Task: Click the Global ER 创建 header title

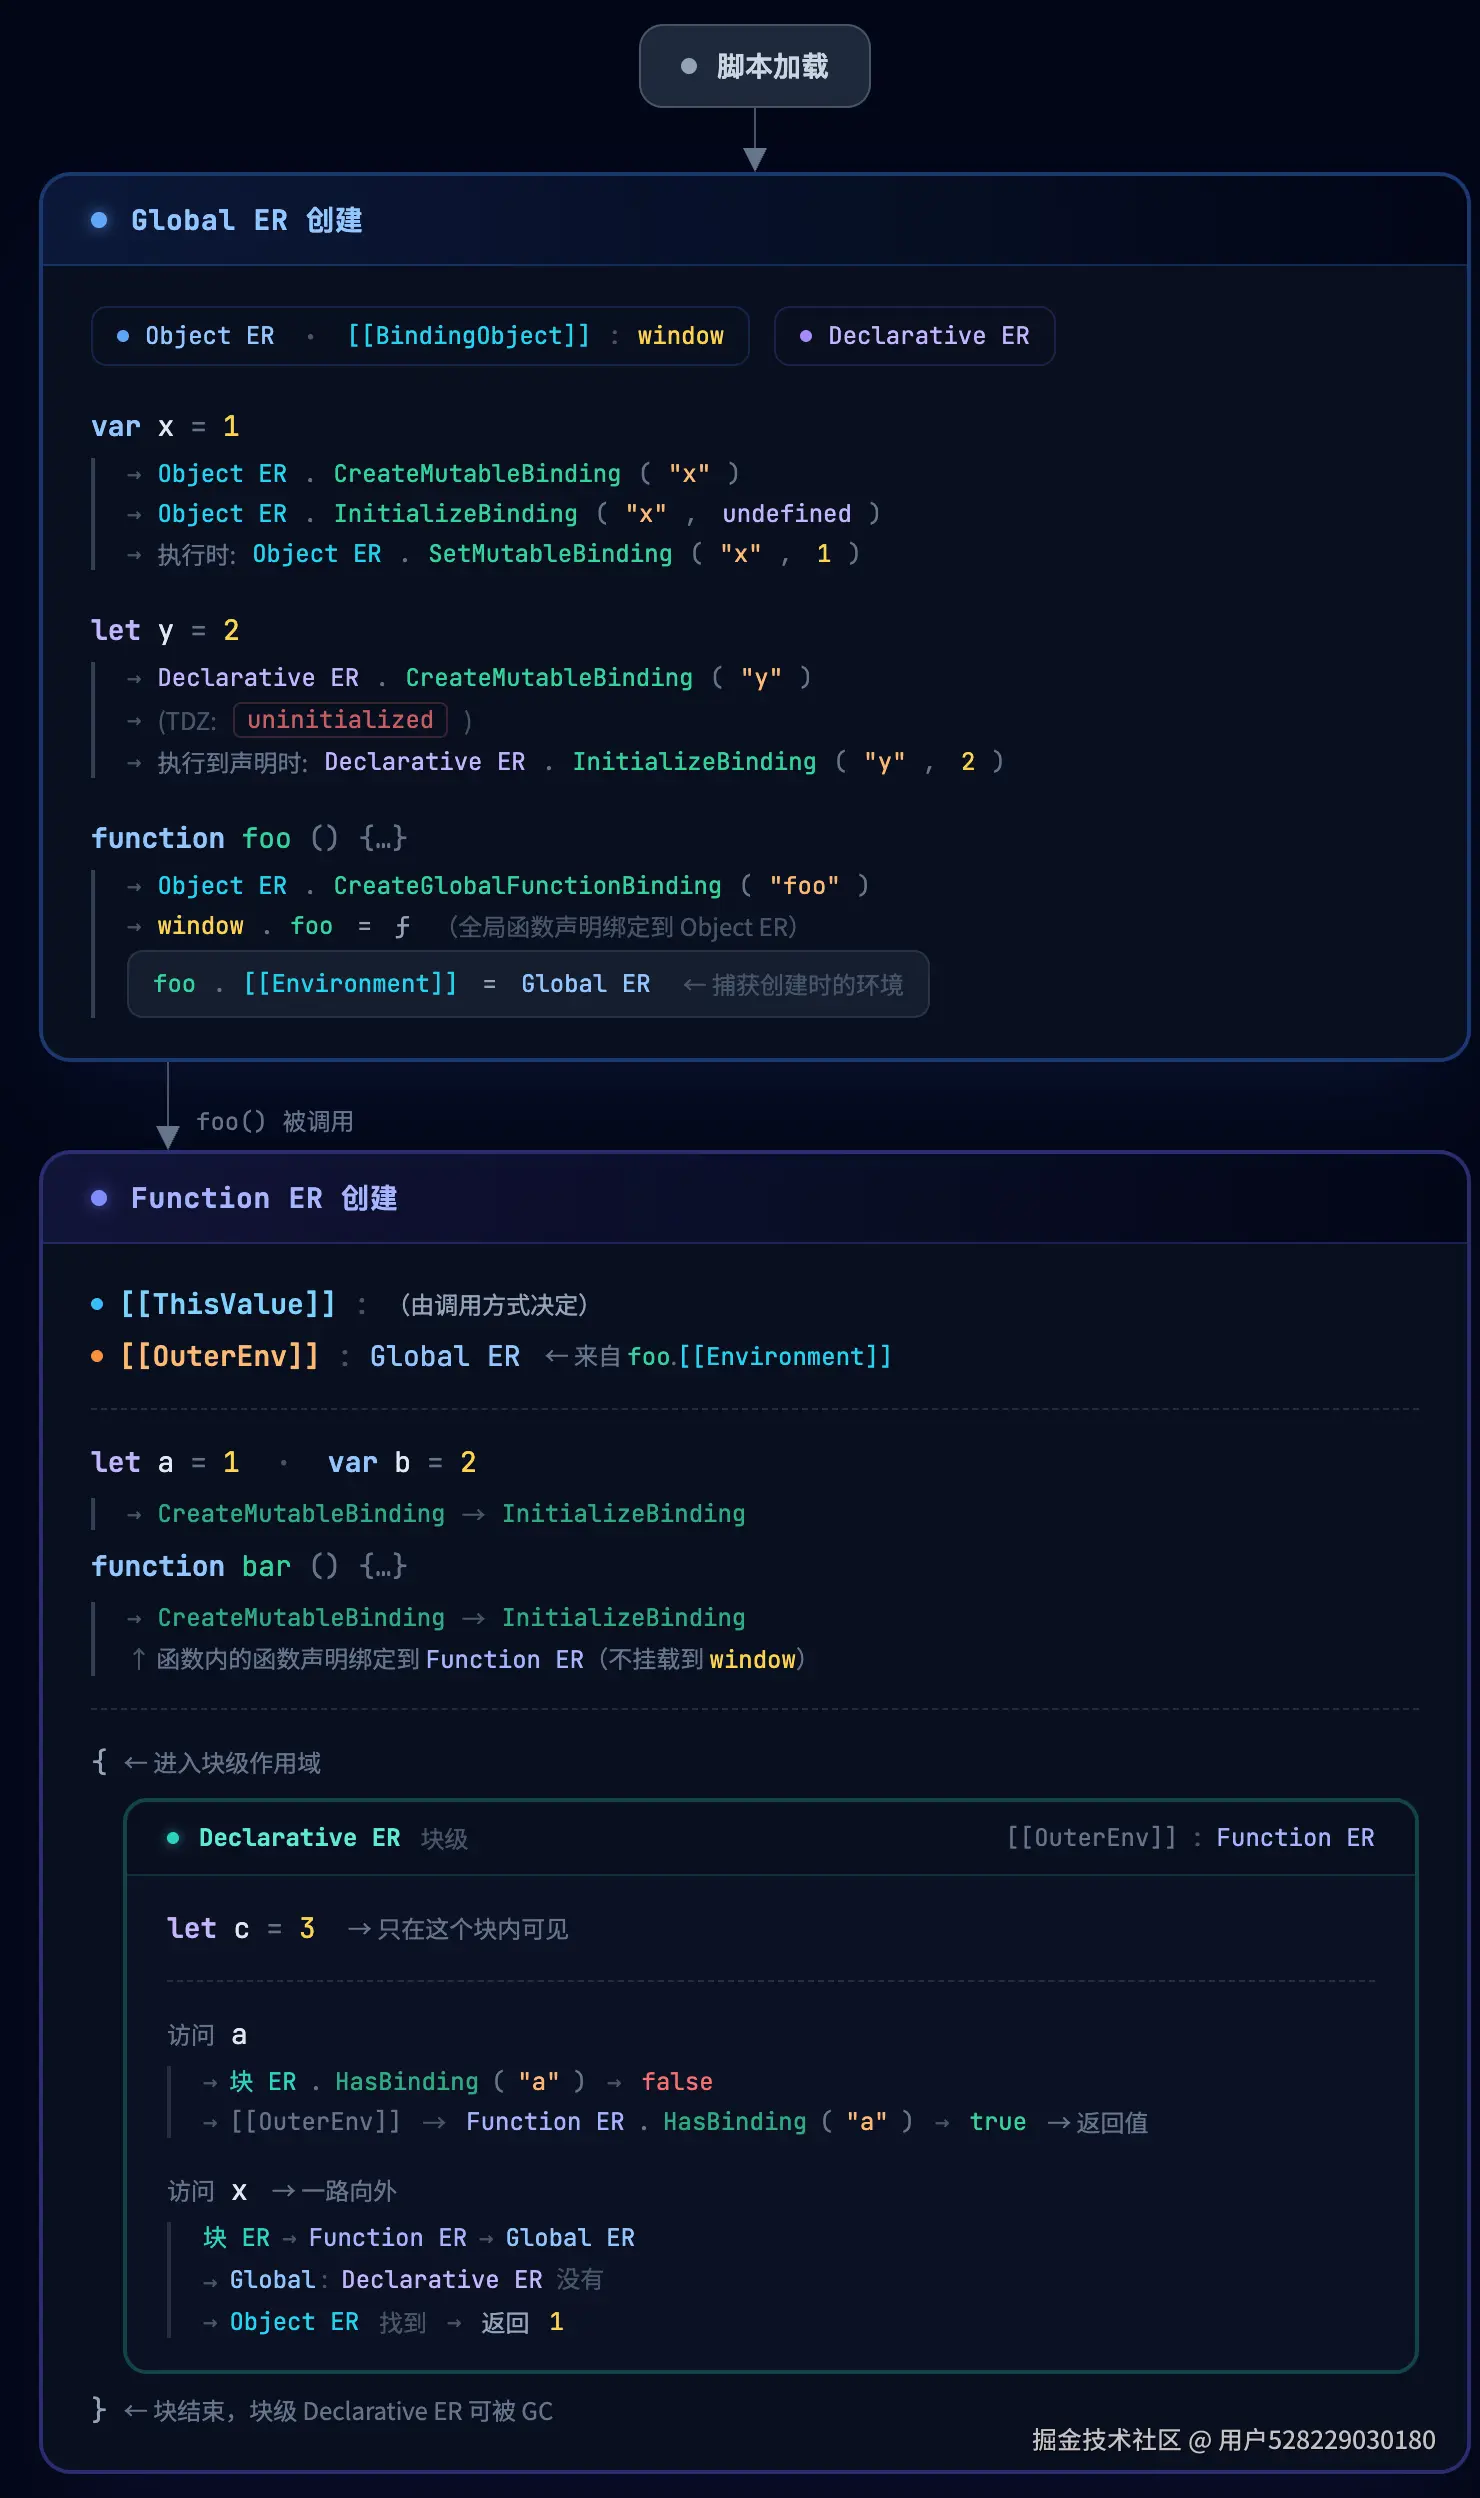Action: tap(247, 220)
